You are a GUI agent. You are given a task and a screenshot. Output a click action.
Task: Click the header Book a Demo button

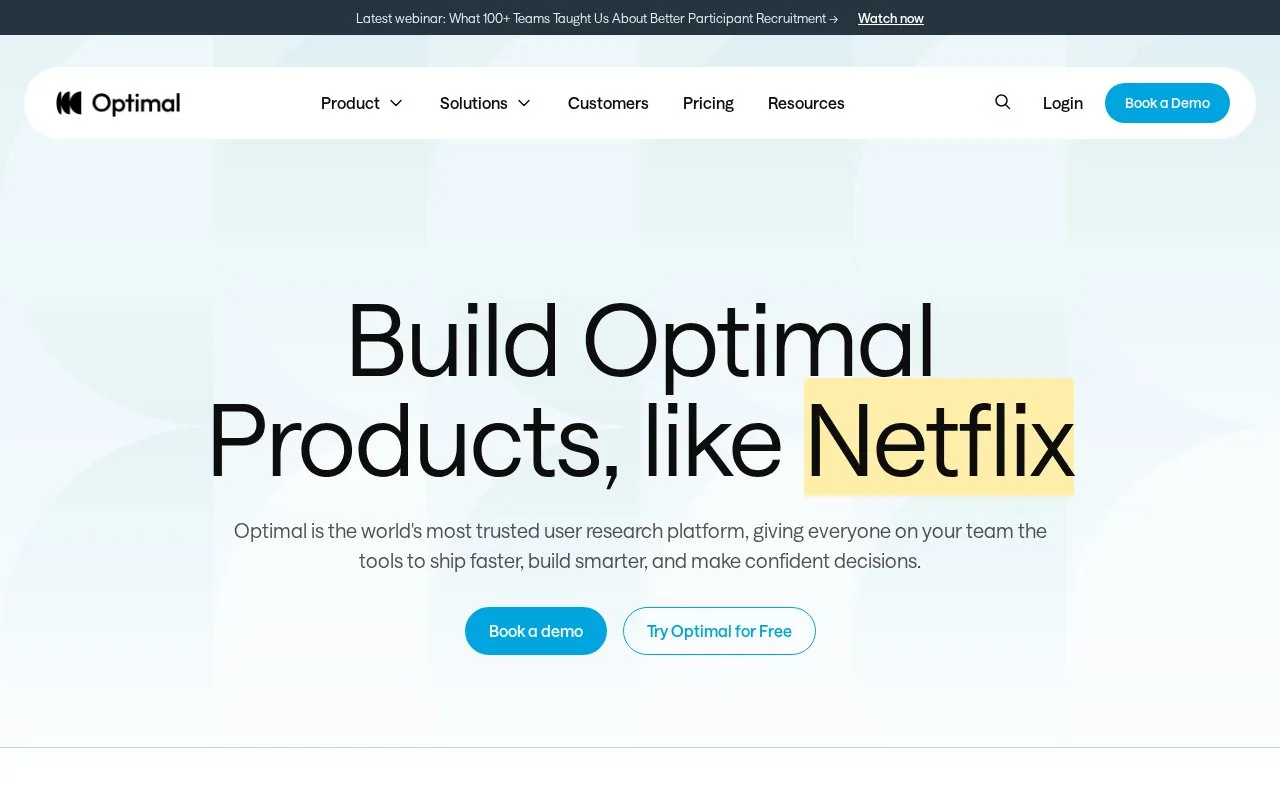click(1167, 103)
